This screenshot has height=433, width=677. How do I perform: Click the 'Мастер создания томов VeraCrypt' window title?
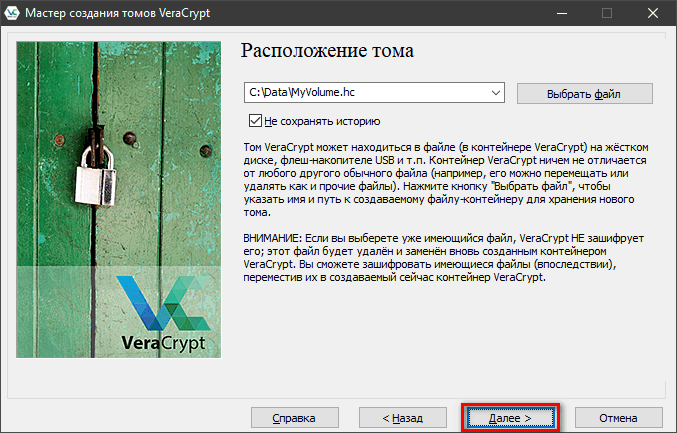(x=112, y=14)
